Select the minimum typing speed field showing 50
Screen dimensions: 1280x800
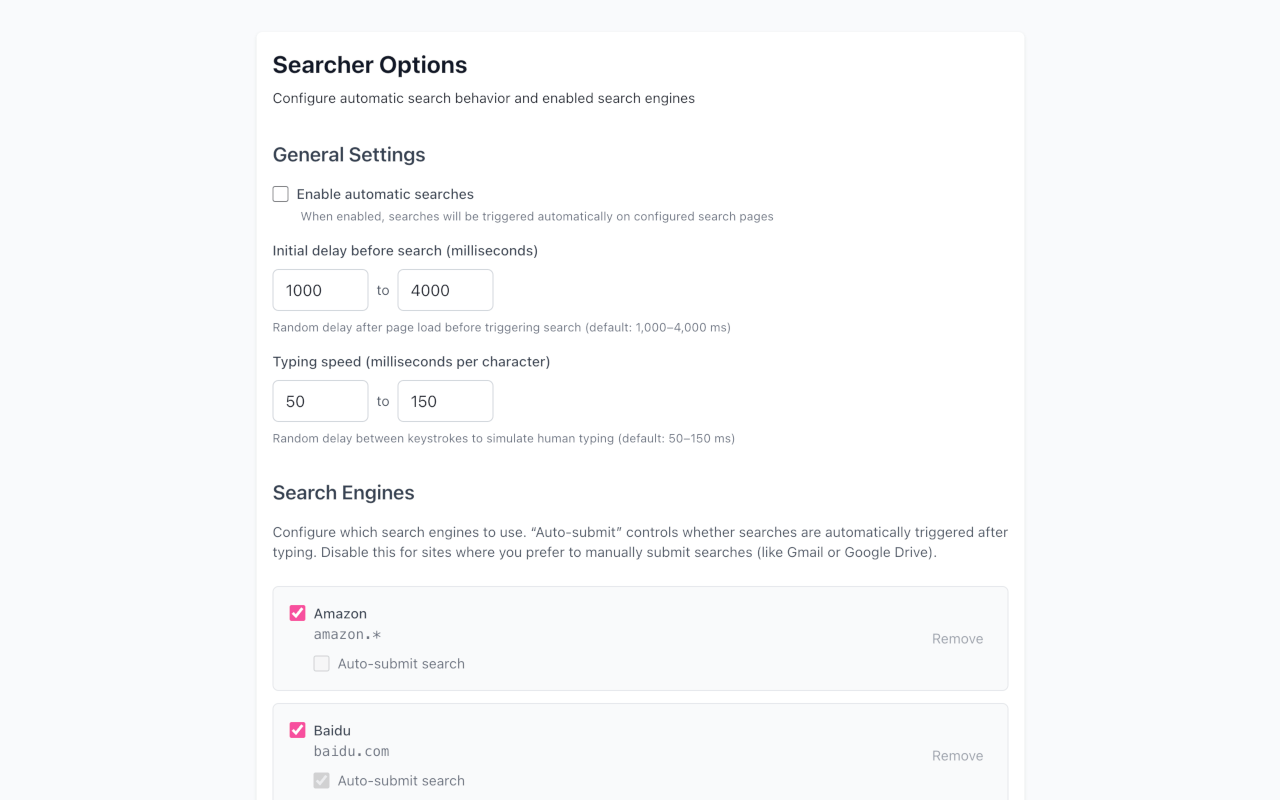pos(320,400)
